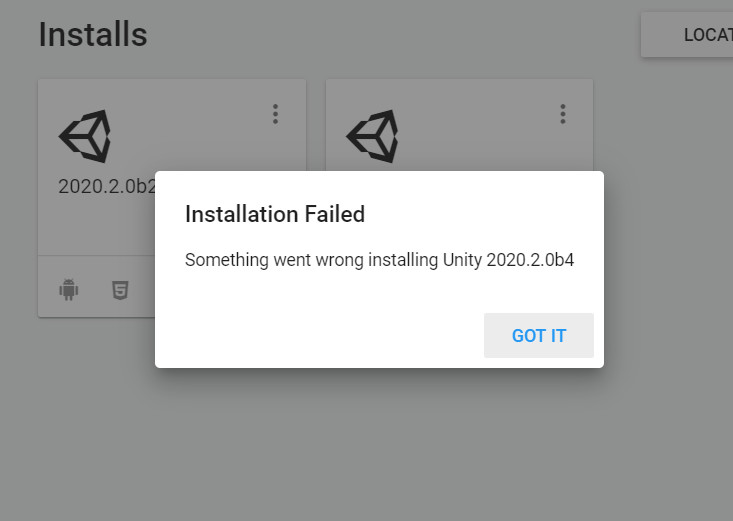
Task: Click the Unity logo on the 2020.2.0b2 card
Action: click(85, 136)
